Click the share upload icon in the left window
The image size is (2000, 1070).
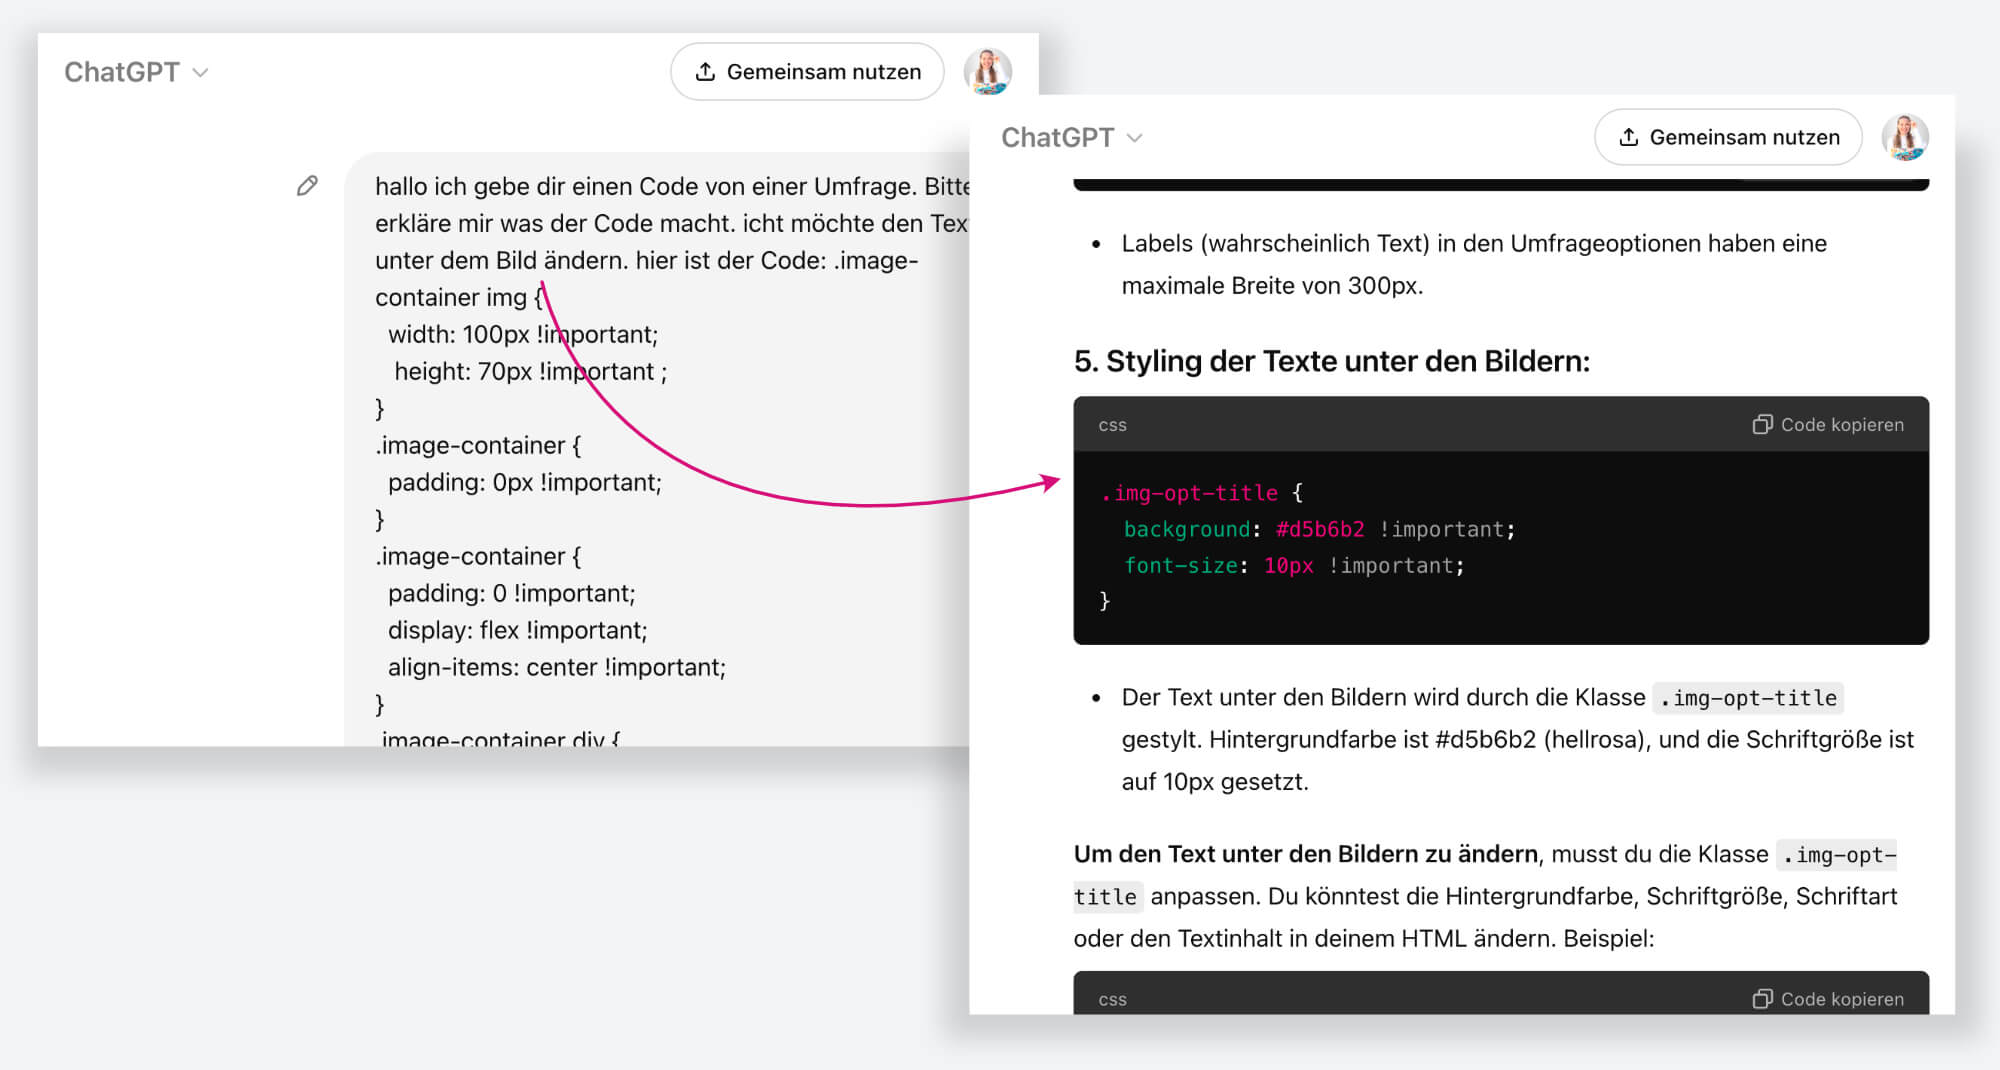coord(705,72)
